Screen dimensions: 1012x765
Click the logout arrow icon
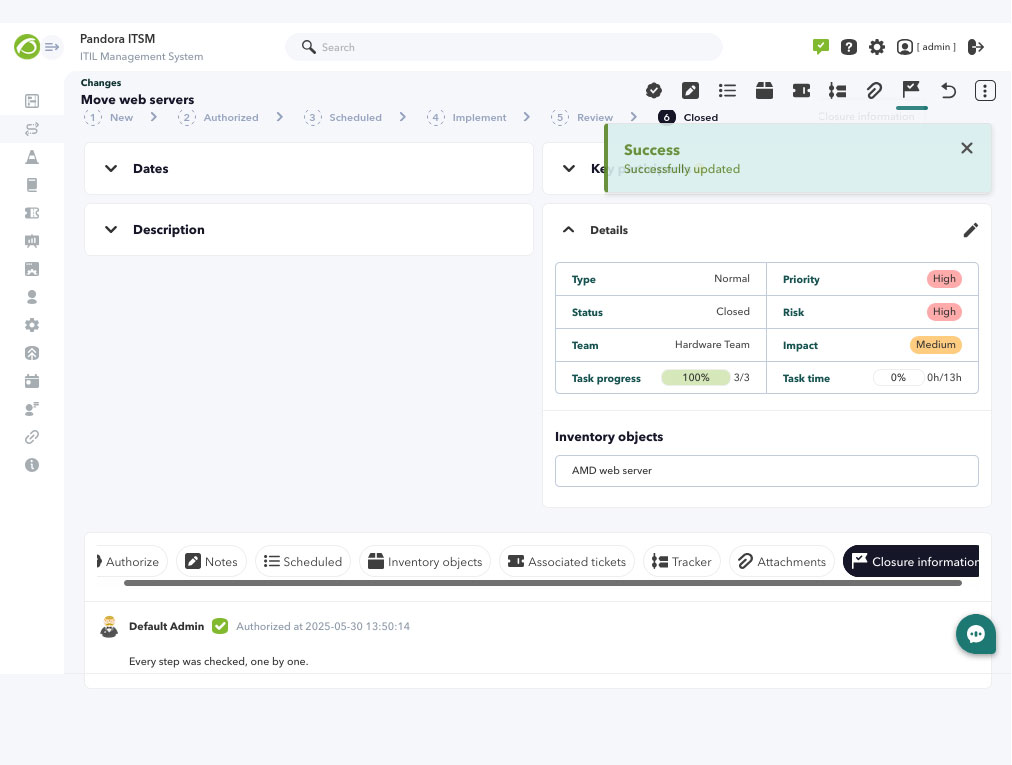point(976,47)
